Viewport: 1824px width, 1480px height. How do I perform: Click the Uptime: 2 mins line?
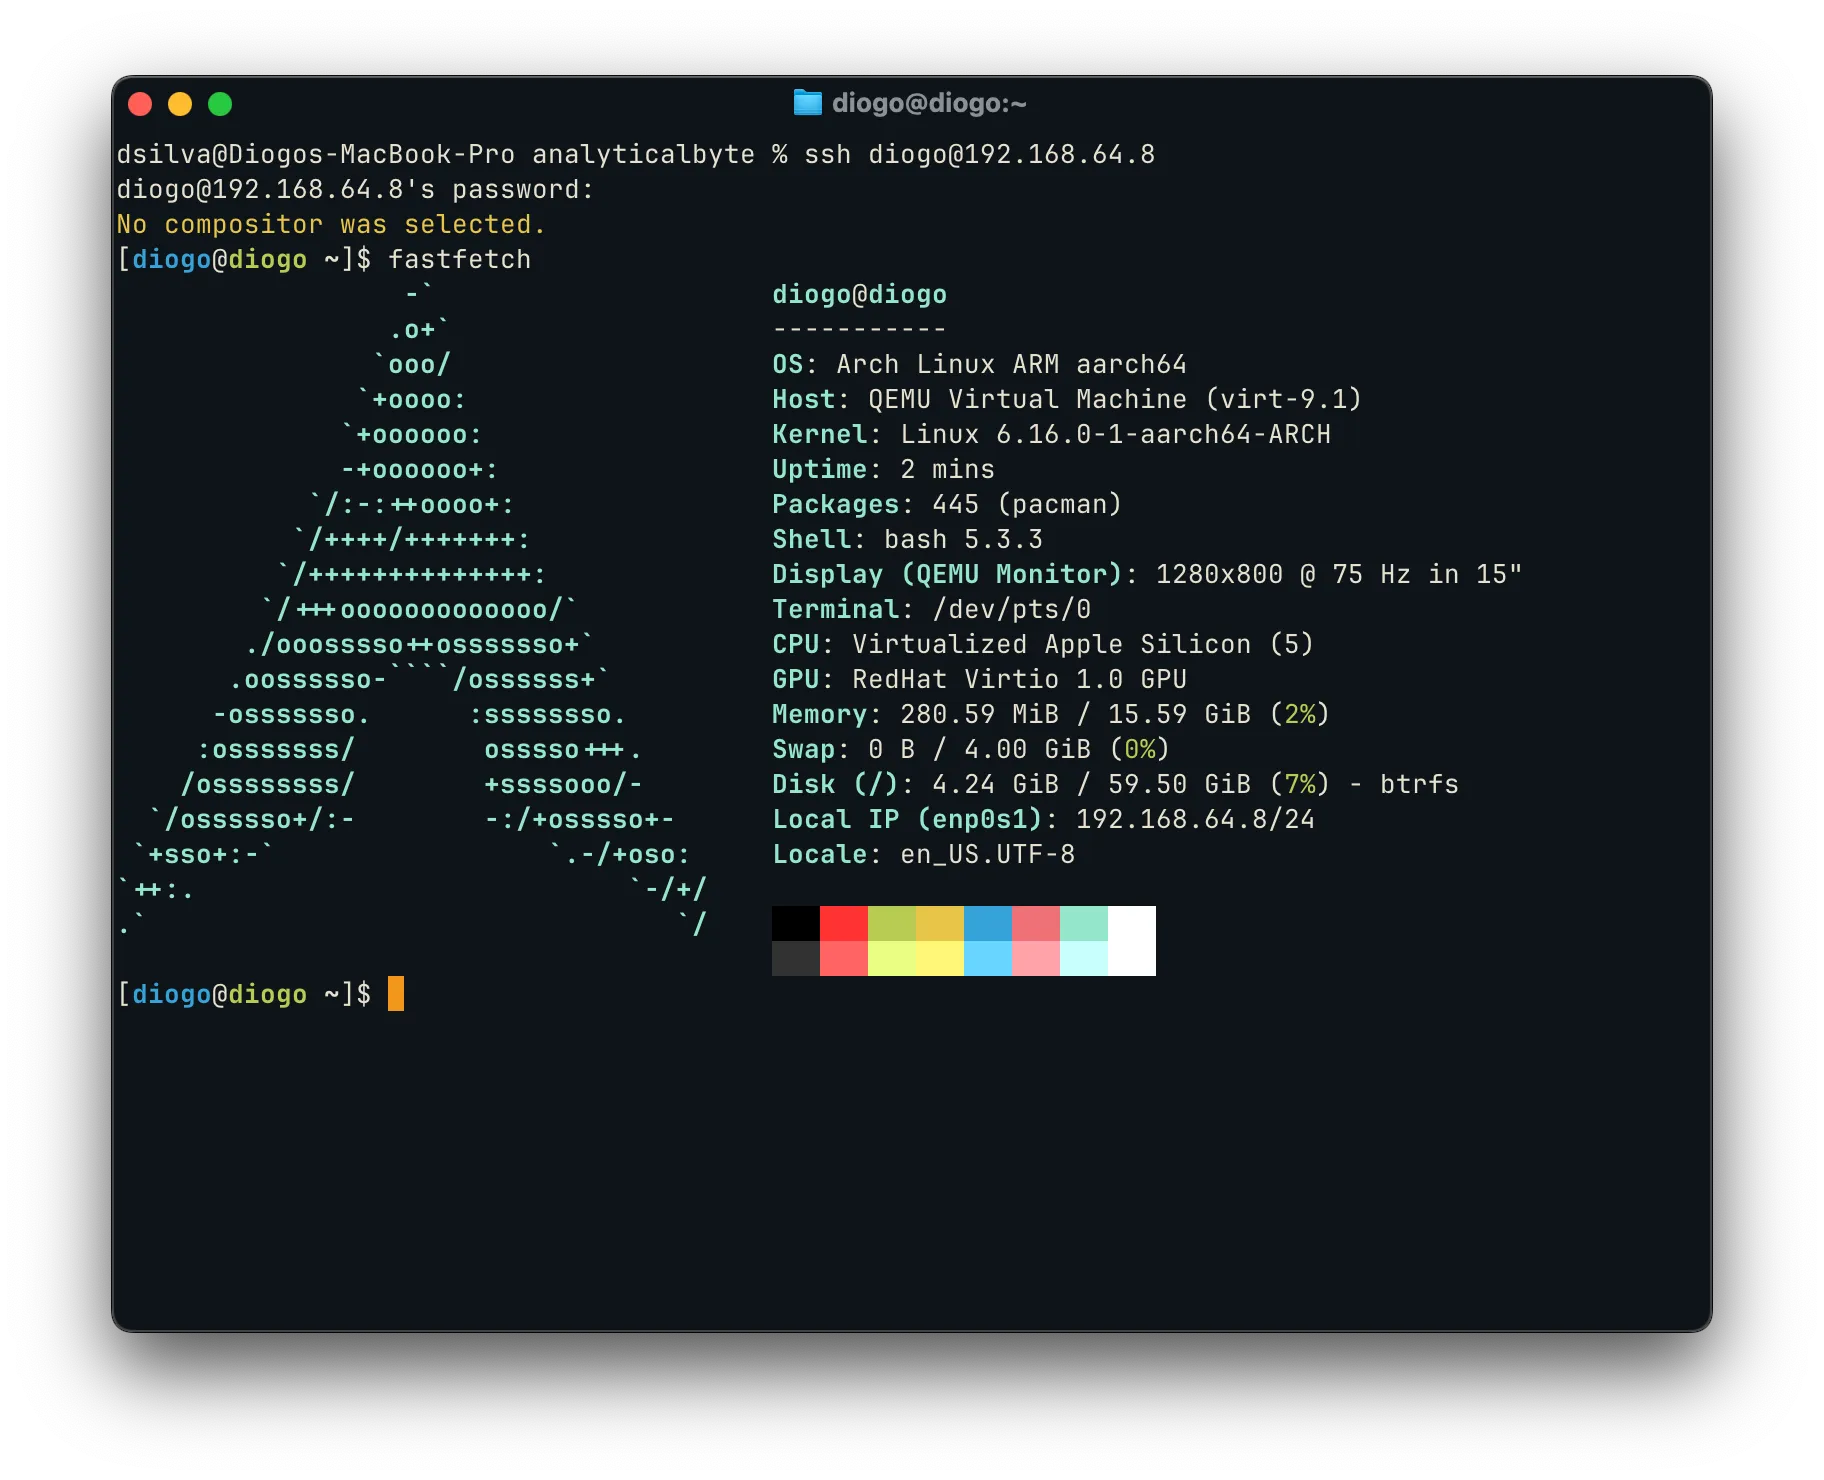883,470
